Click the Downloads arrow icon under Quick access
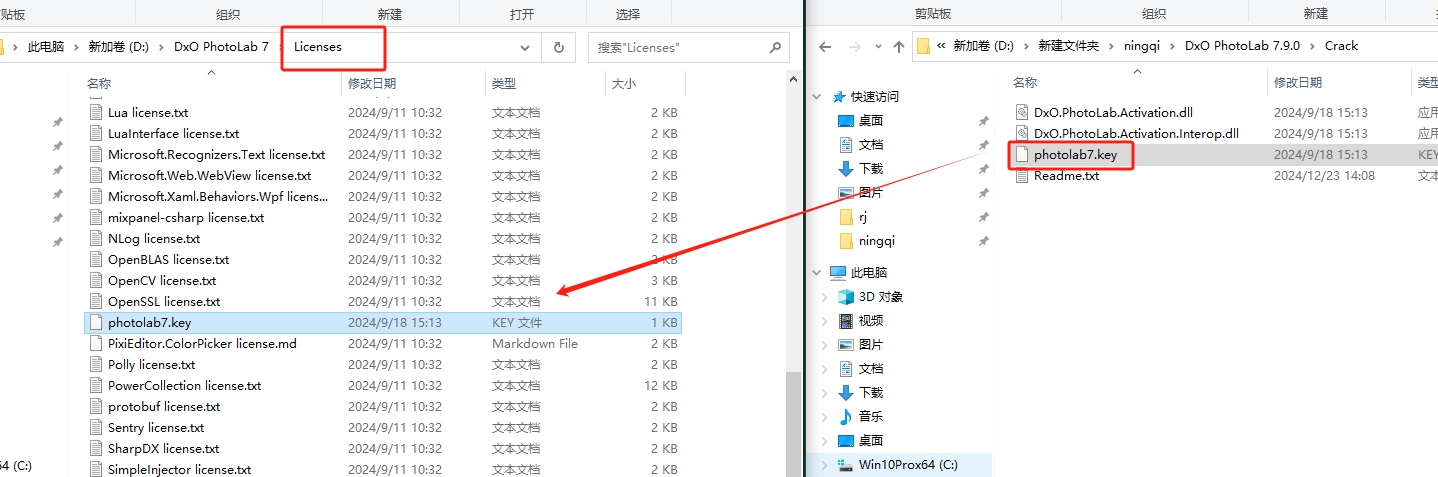 (x=846, y=168)
